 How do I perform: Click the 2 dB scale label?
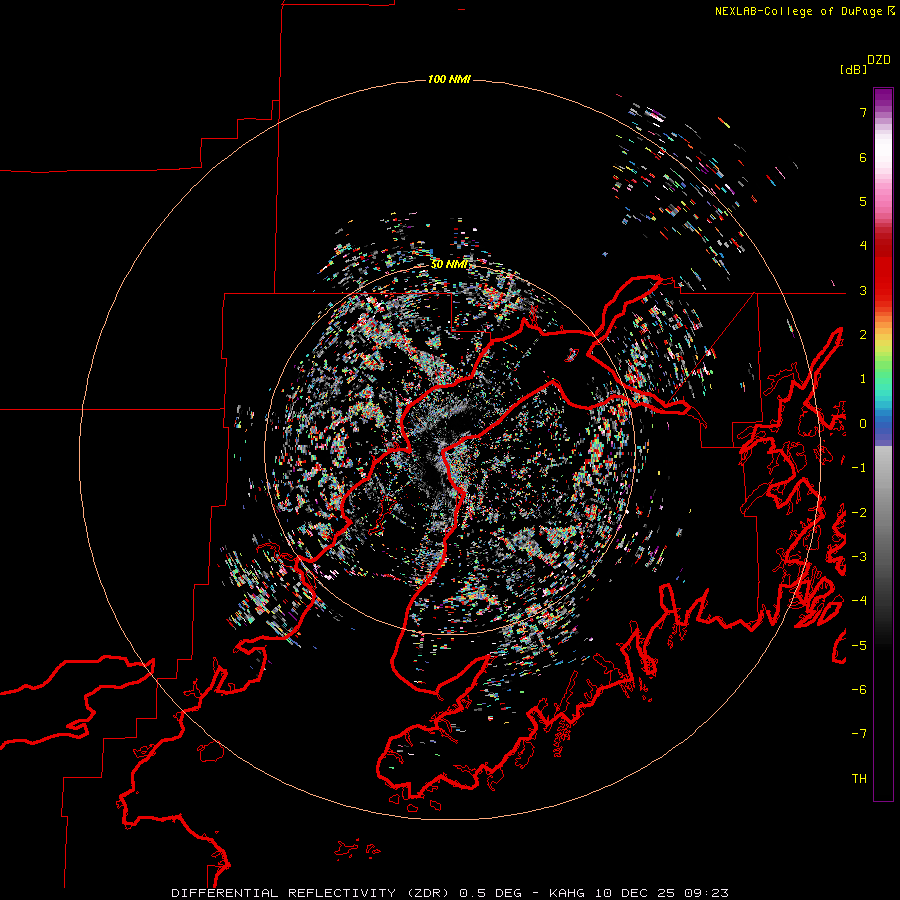coord(863,335)
